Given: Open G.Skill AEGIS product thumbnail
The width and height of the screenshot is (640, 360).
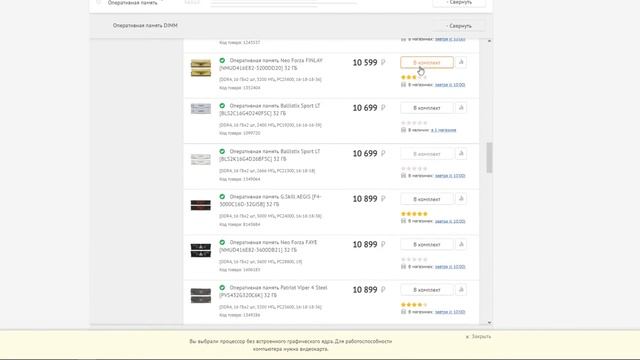Looking at the screenshot, I should click(201, 205).
